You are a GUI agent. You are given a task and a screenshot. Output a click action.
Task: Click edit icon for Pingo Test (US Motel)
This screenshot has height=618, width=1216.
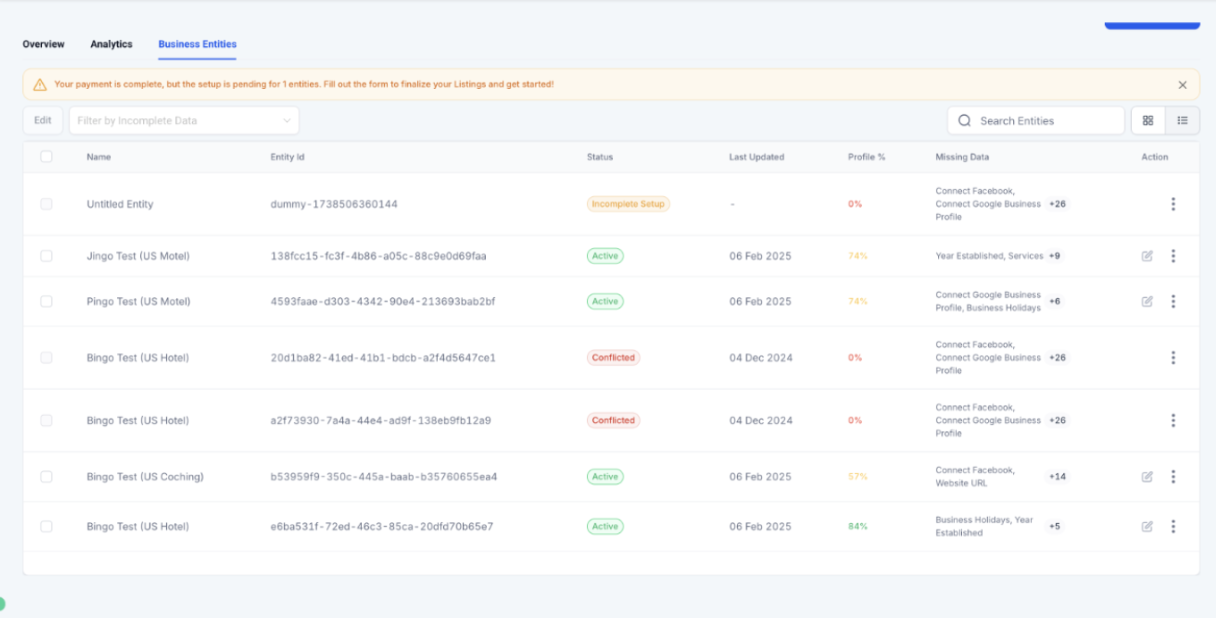1147,301
